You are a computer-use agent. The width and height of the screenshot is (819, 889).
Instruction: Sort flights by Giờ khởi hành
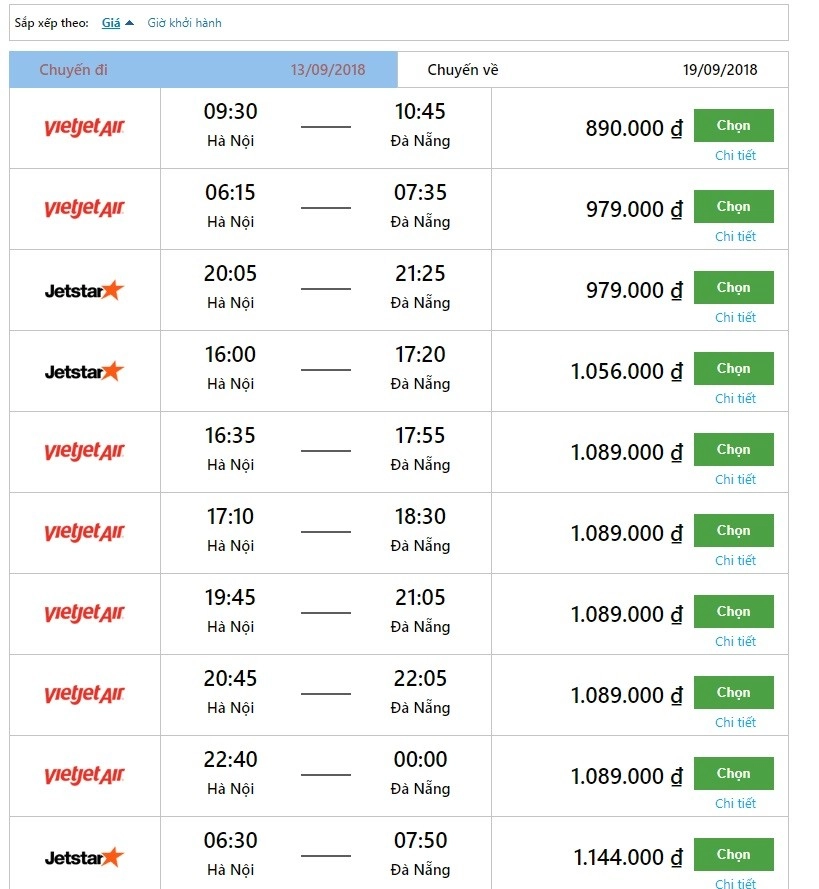point(184,22)
